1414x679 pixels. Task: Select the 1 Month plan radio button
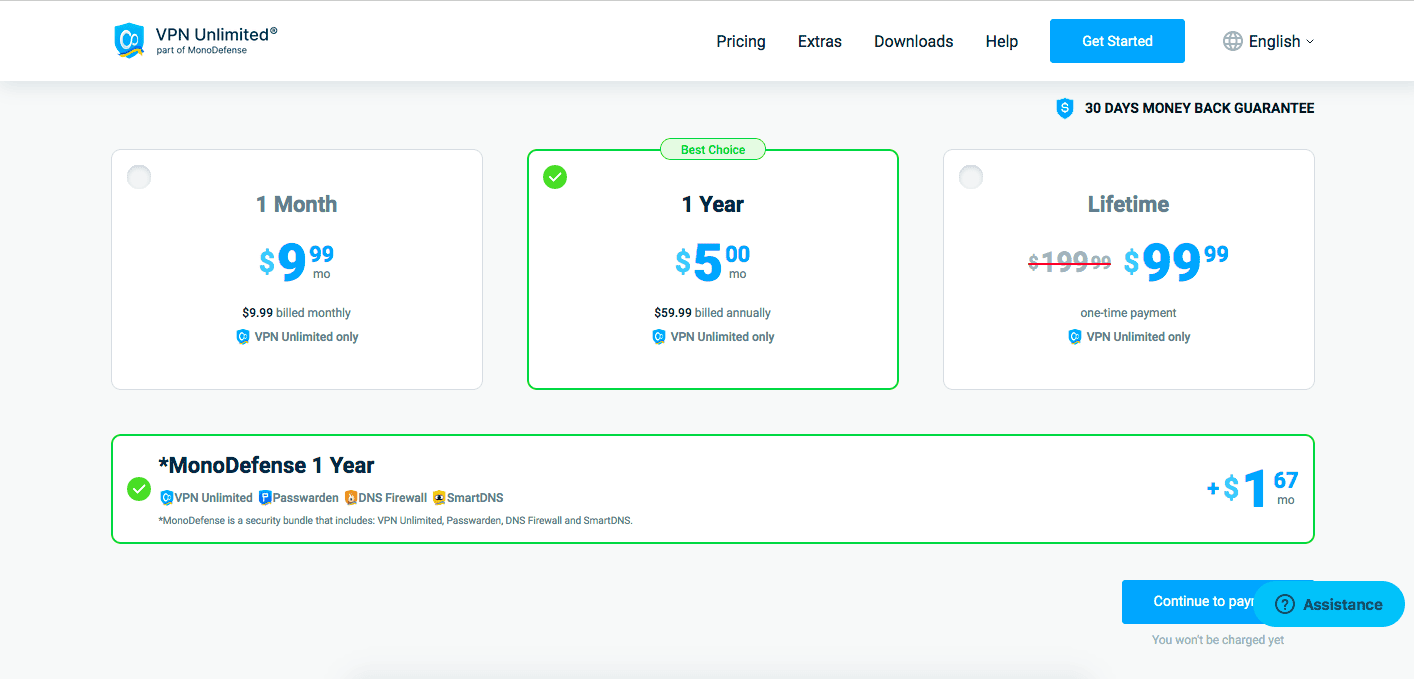click(139, 177)
